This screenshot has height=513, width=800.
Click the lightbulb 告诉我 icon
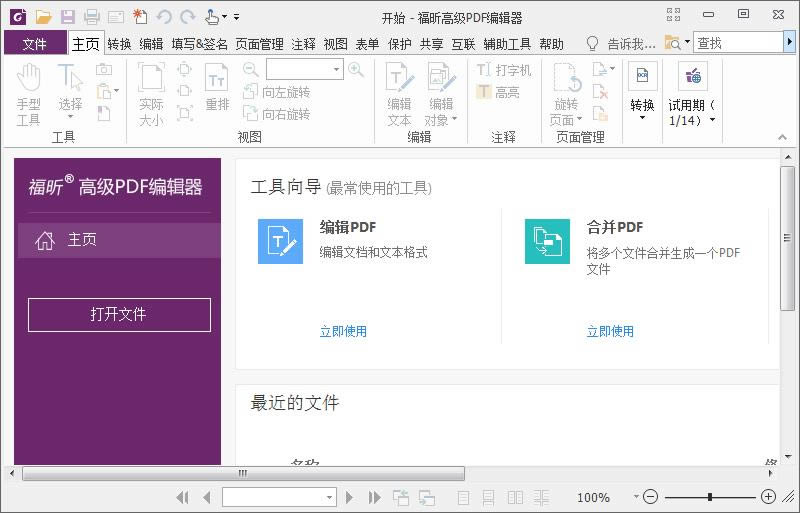(x=592, y=44)
